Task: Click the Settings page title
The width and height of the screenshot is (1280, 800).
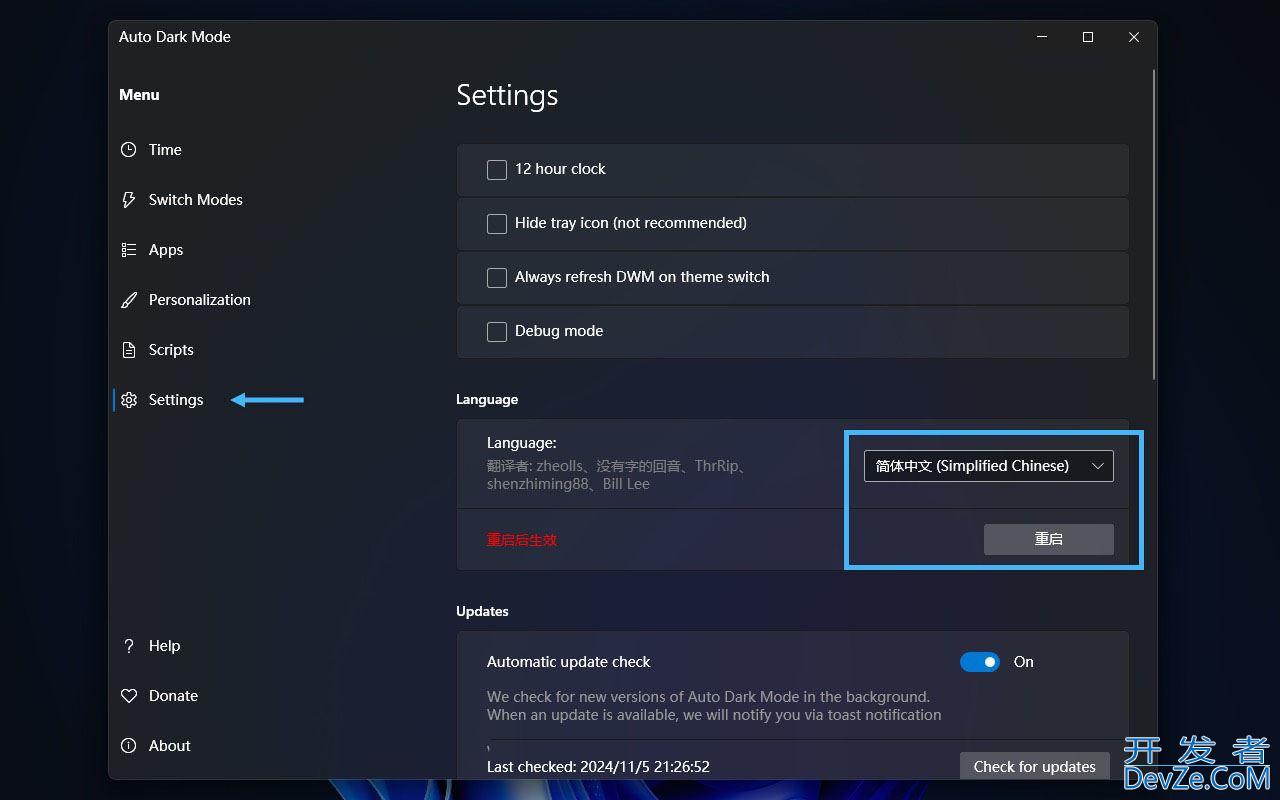Action: [x=507, y=95]
